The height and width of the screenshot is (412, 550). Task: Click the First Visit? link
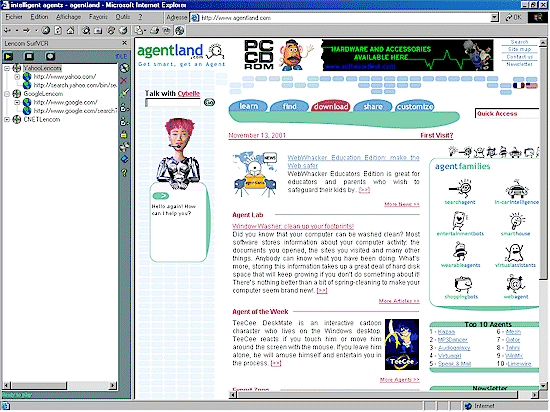437,135
